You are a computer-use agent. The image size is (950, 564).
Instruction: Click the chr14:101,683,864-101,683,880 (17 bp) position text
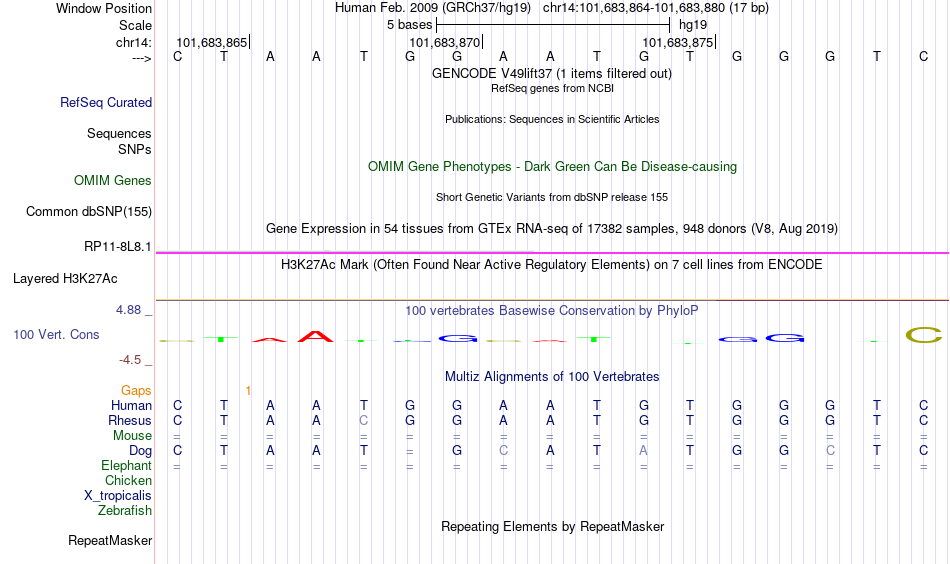[656, 8]
